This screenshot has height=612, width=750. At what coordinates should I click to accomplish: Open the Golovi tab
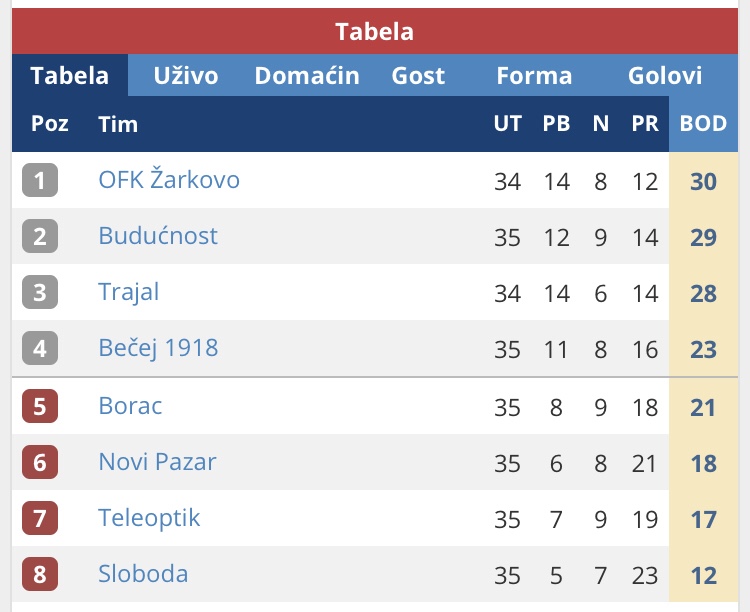coord(665,76)
